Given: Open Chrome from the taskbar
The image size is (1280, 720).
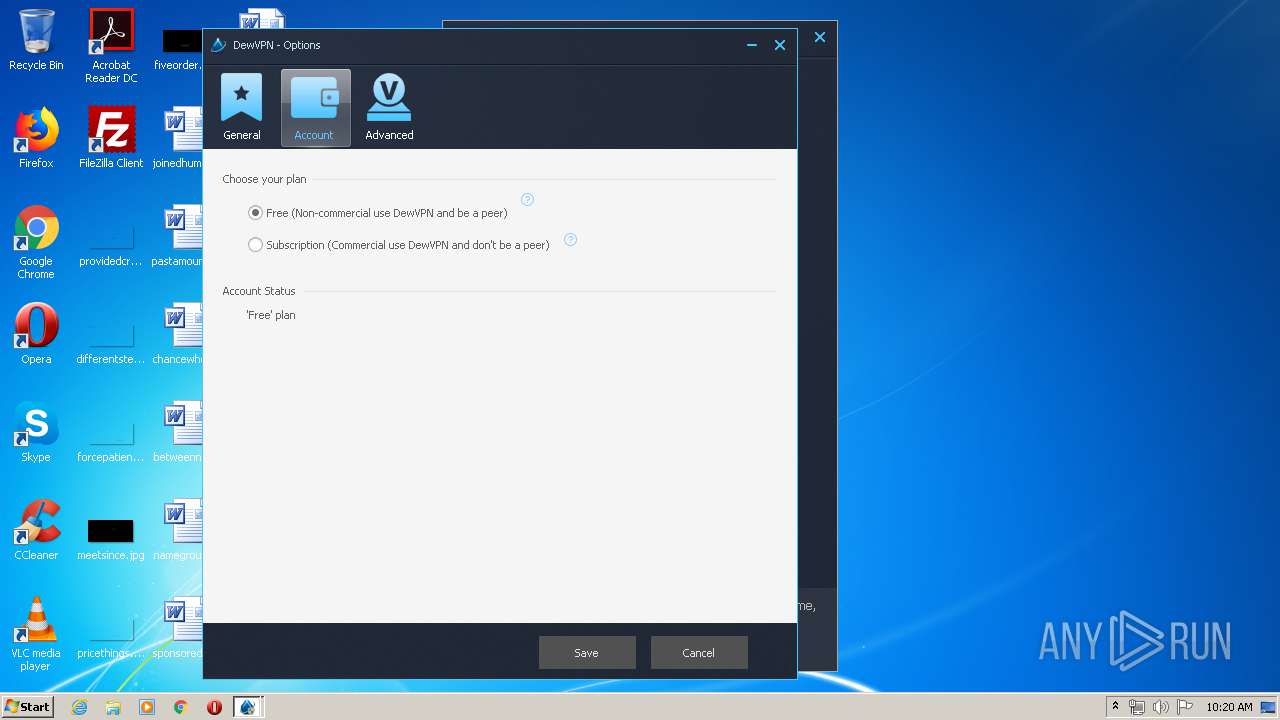Looking at the screenshot, I should coord(181,707).
